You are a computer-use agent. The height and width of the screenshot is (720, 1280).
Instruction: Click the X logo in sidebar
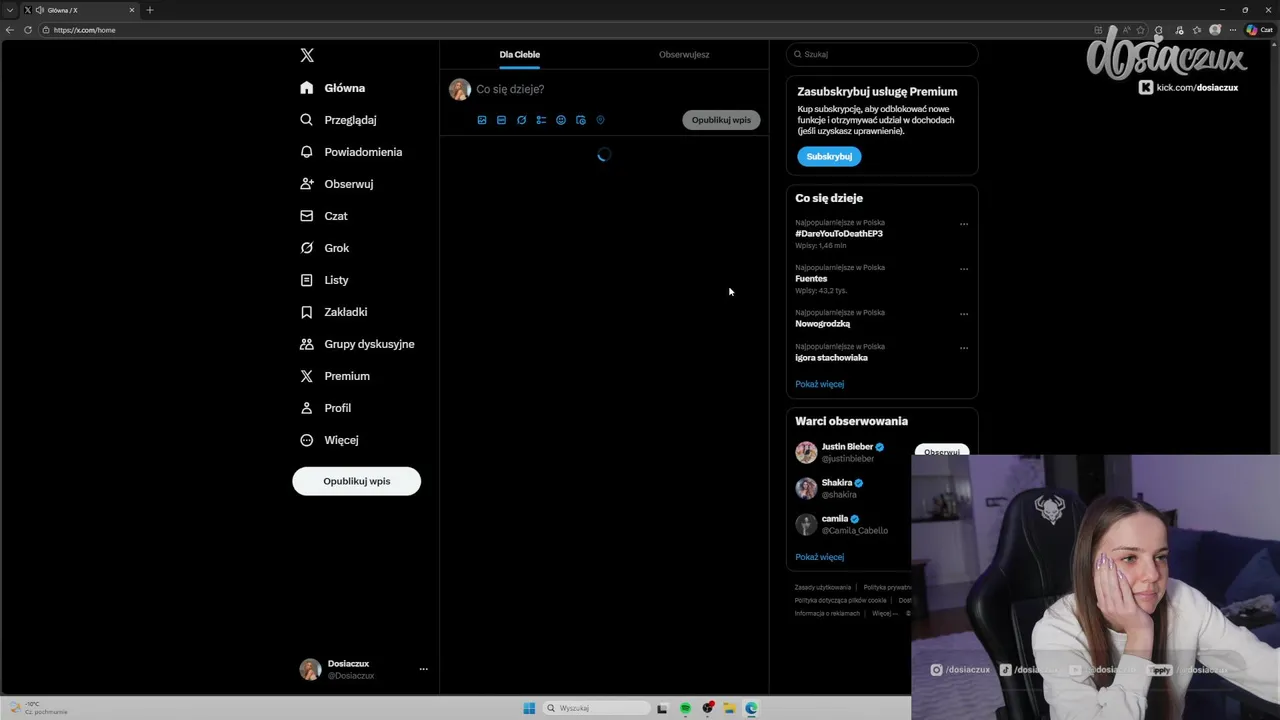point(307,55)
